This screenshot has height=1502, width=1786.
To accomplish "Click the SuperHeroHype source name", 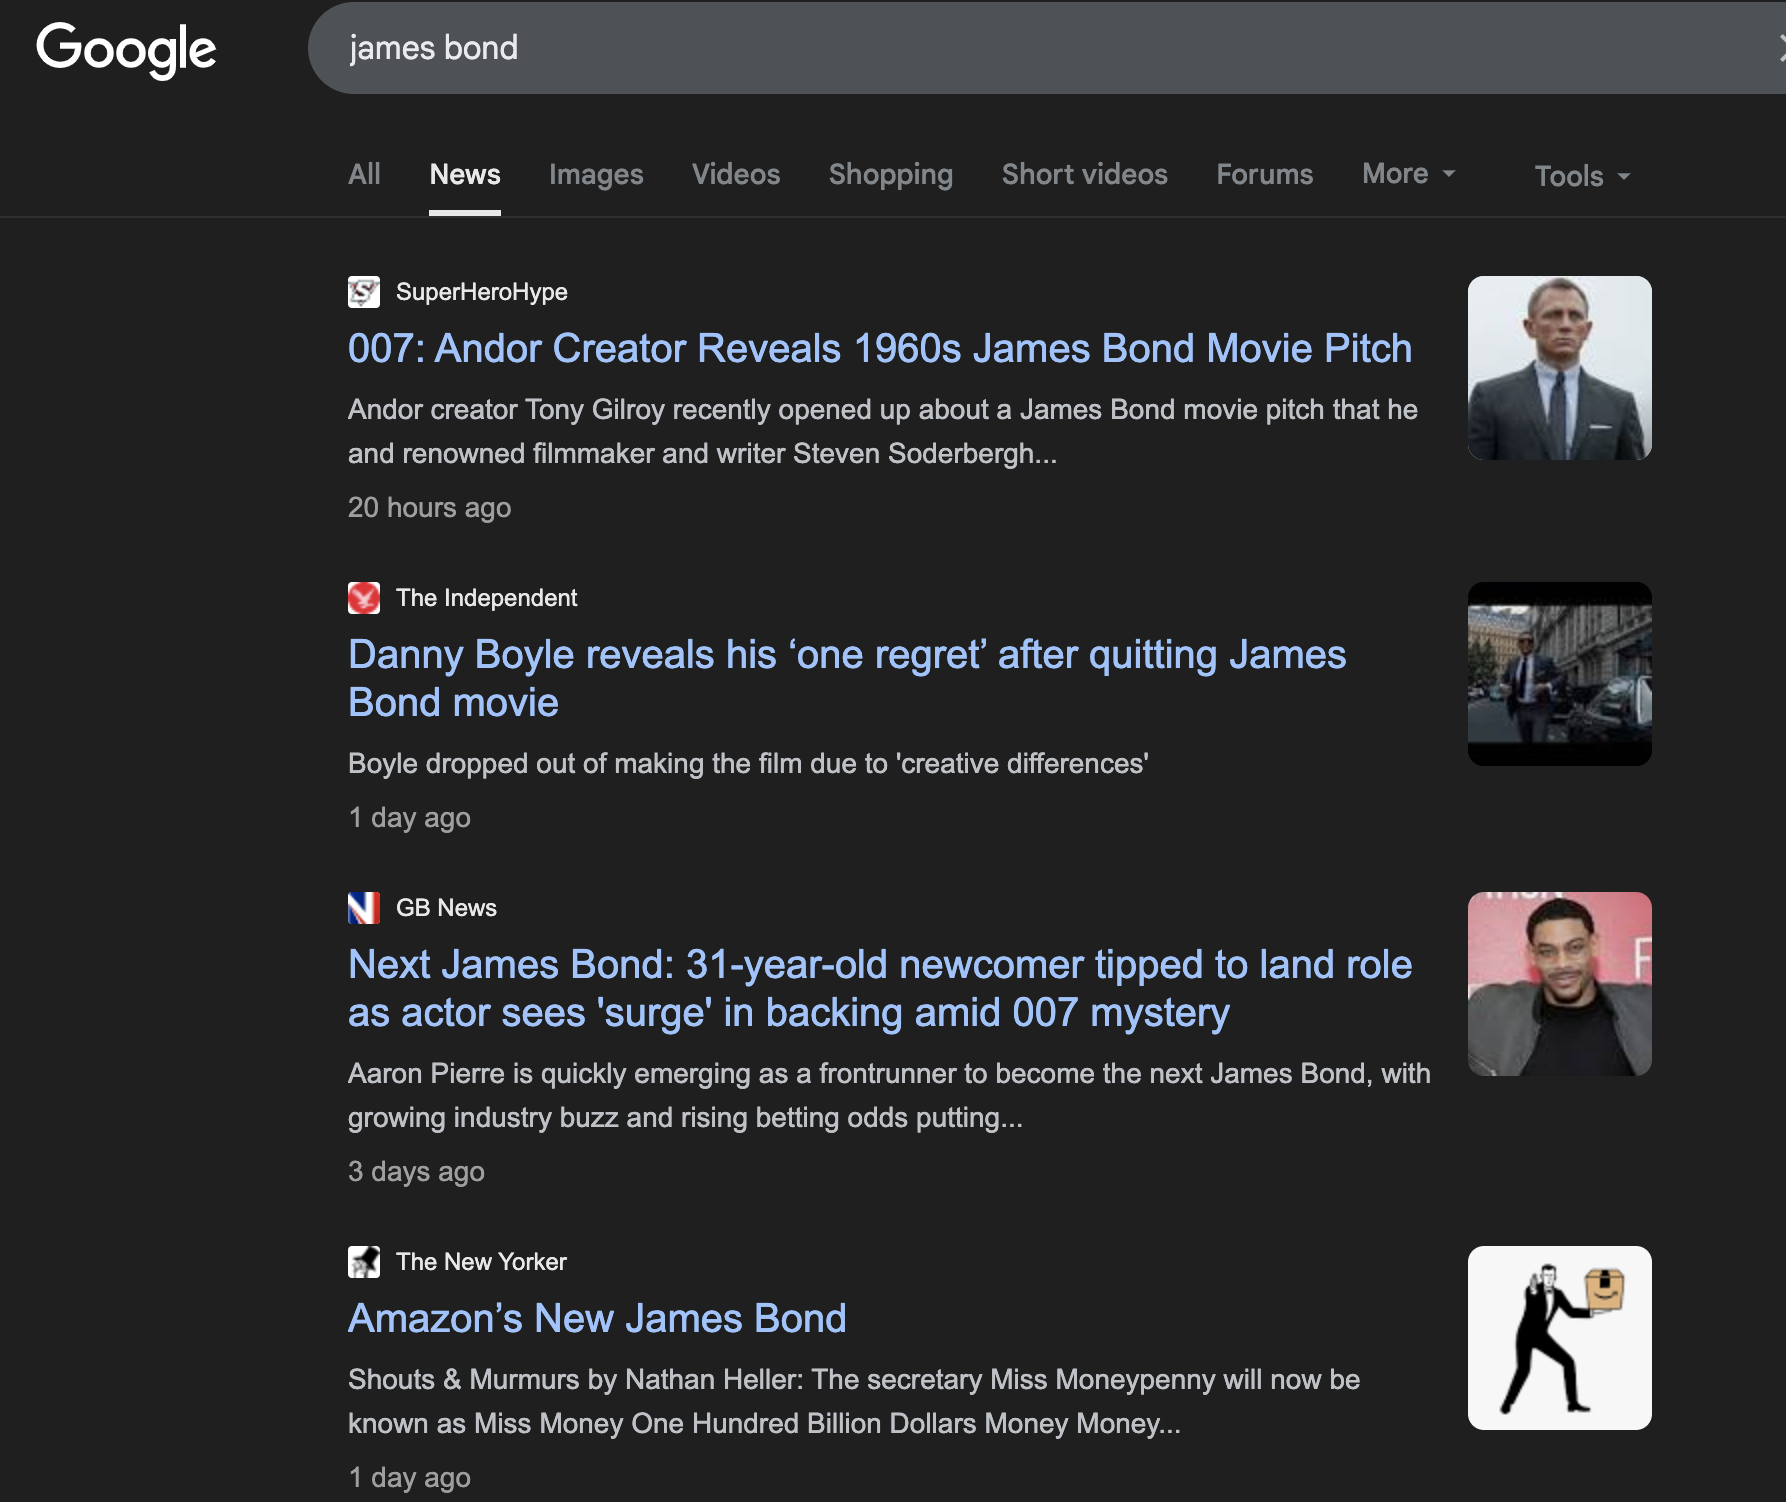I will click(x=482, y=292).
